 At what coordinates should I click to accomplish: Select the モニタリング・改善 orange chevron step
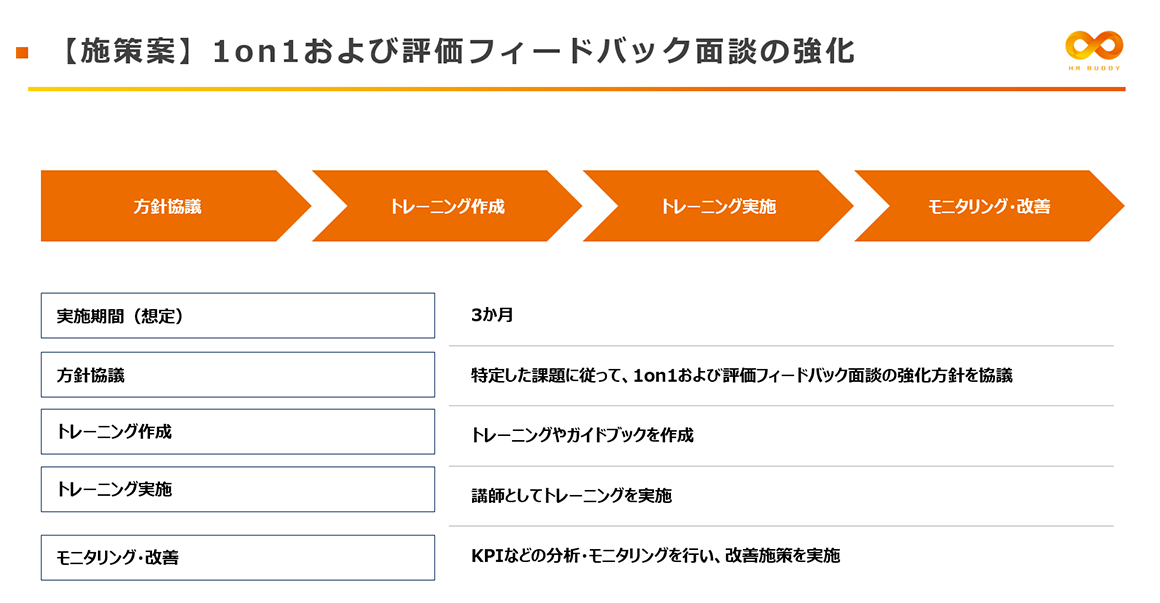(x=988, y=207)
